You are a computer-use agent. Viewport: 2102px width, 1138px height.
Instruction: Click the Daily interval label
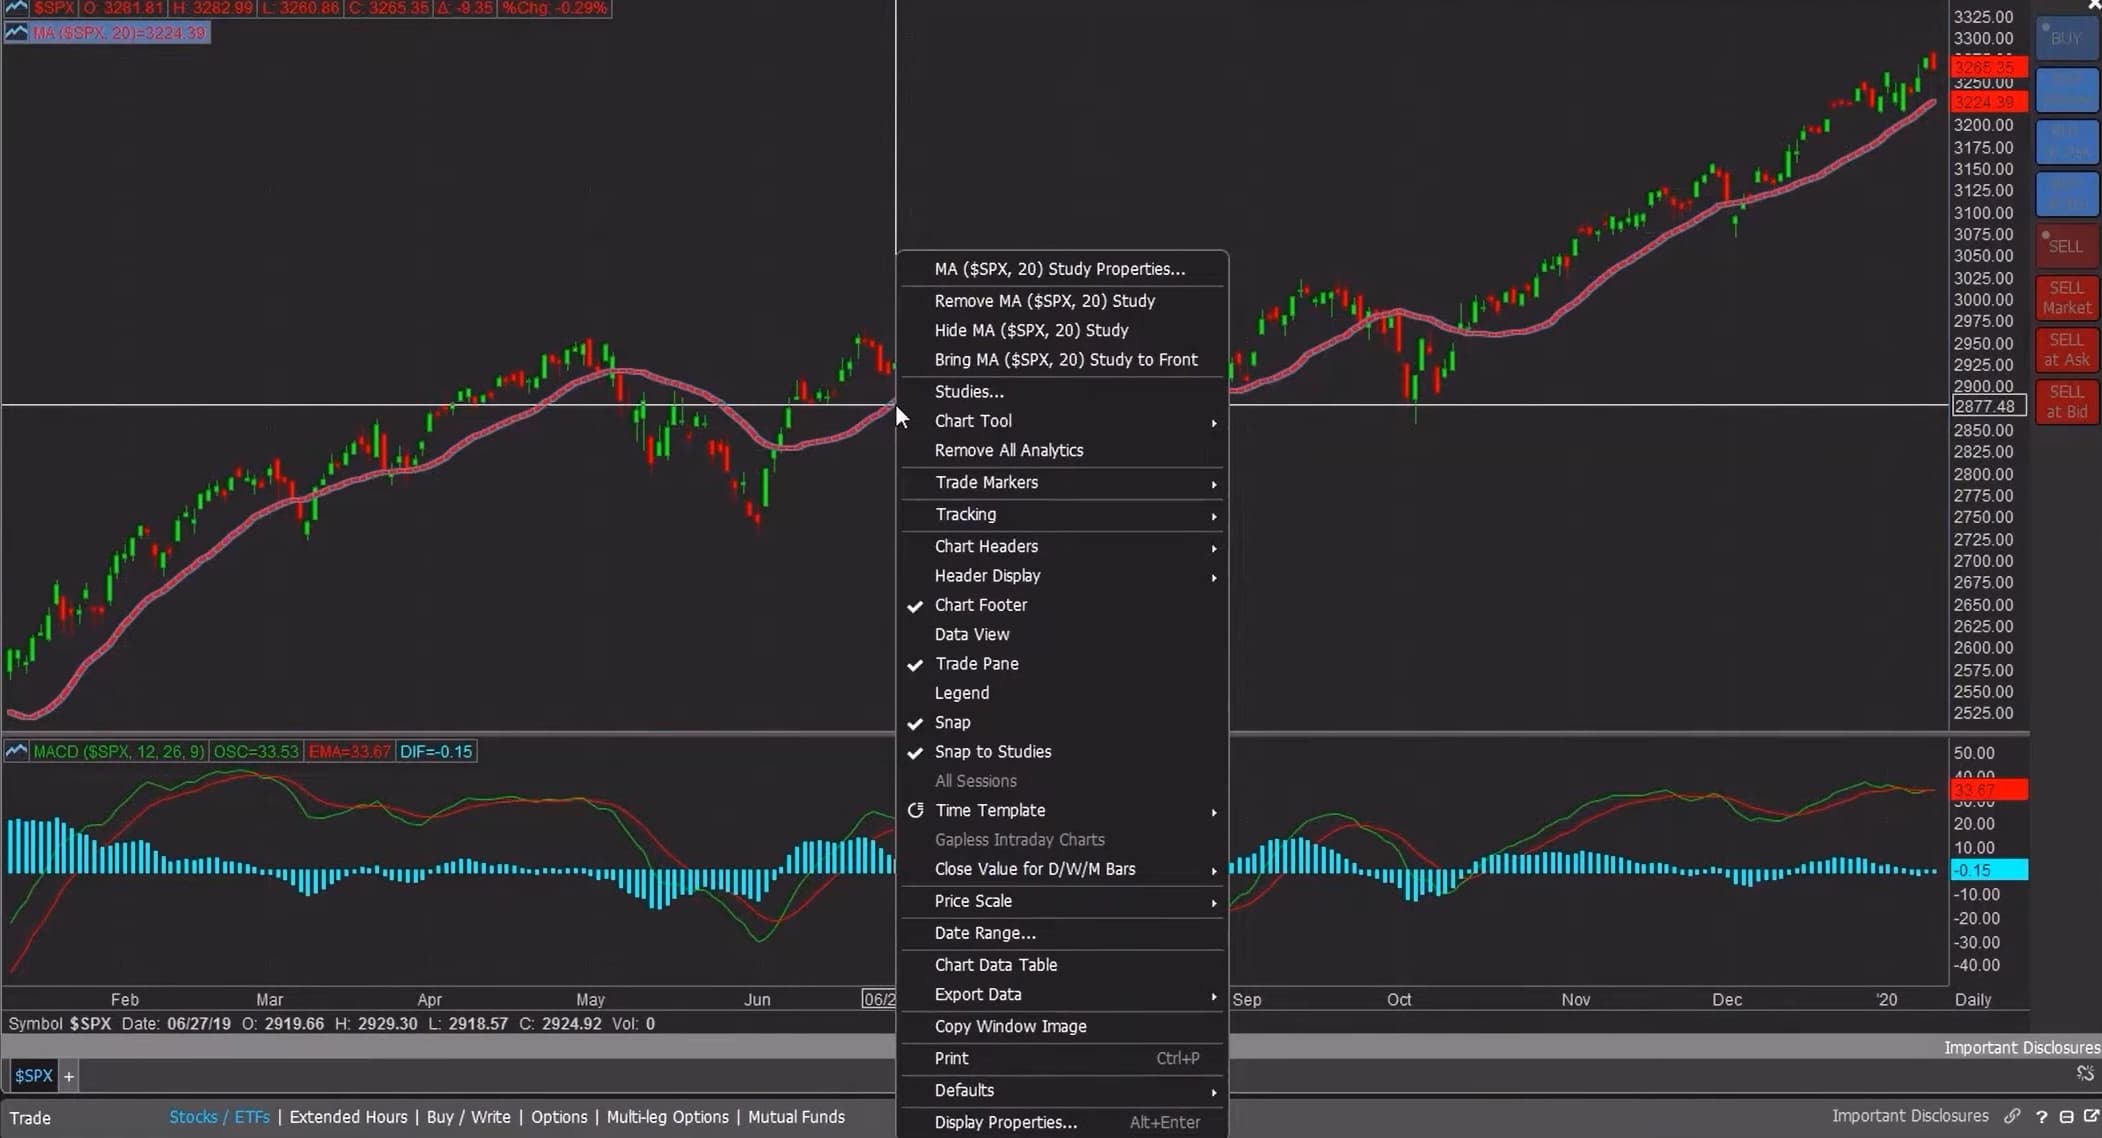(x=1973, y=999)
